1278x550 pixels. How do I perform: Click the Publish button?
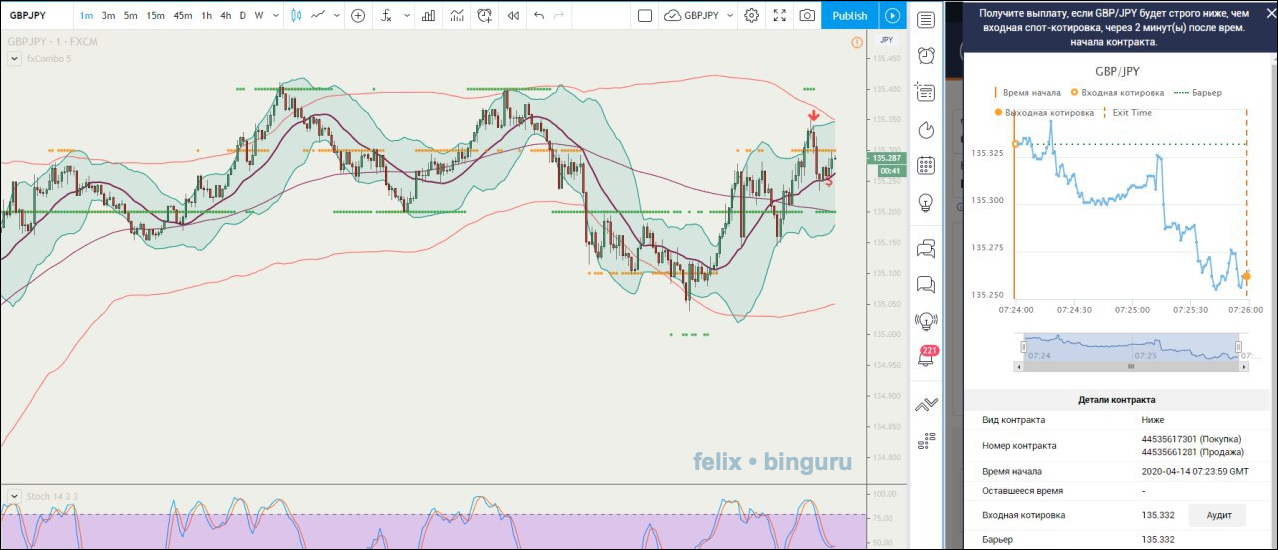(x=849, y=15)
